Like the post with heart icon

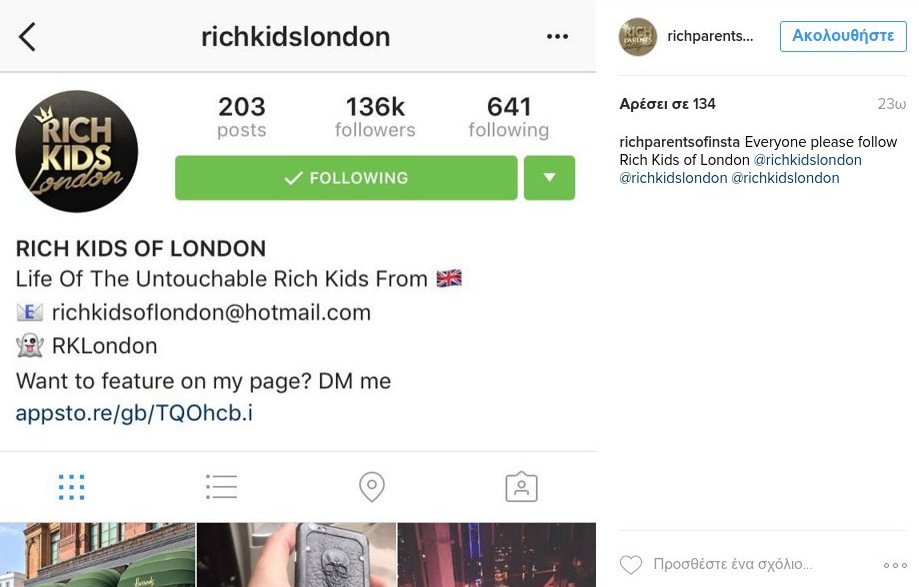(x=631, y=565)
